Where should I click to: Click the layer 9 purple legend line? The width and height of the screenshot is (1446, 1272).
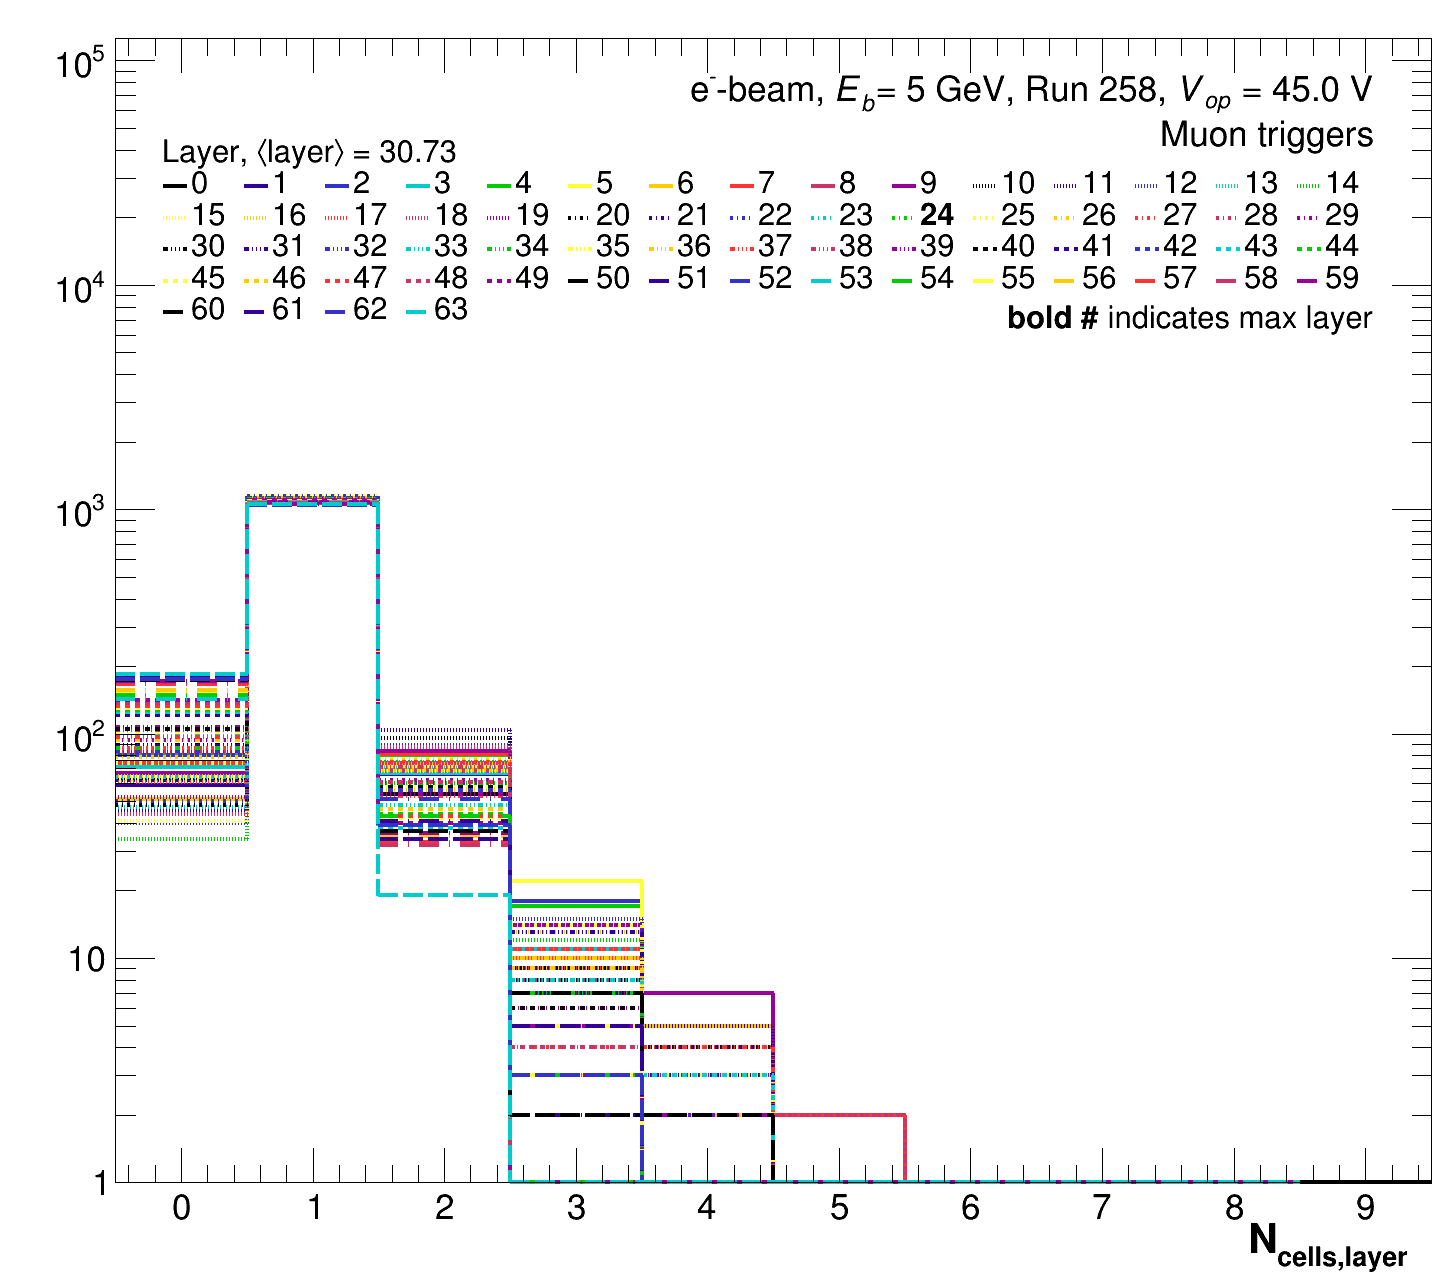[x=902, y=184]
